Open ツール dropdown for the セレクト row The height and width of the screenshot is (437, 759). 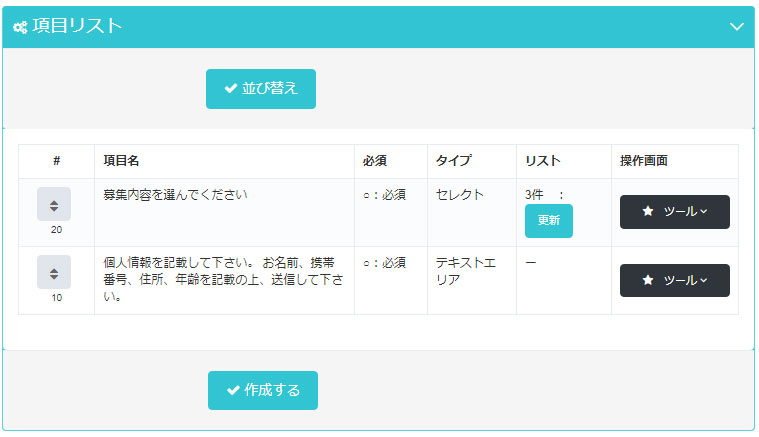click(674, 212)
